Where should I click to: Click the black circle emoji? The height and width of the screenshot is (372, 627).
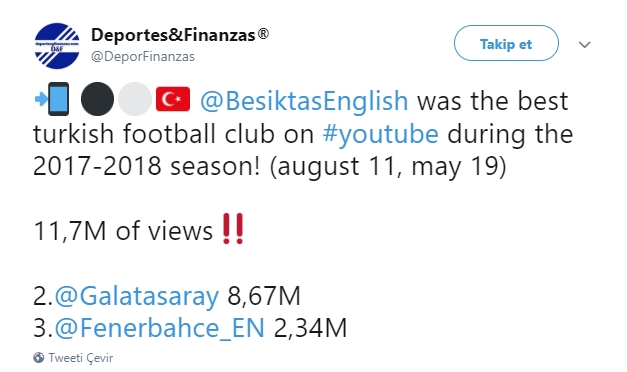(97, 99)
